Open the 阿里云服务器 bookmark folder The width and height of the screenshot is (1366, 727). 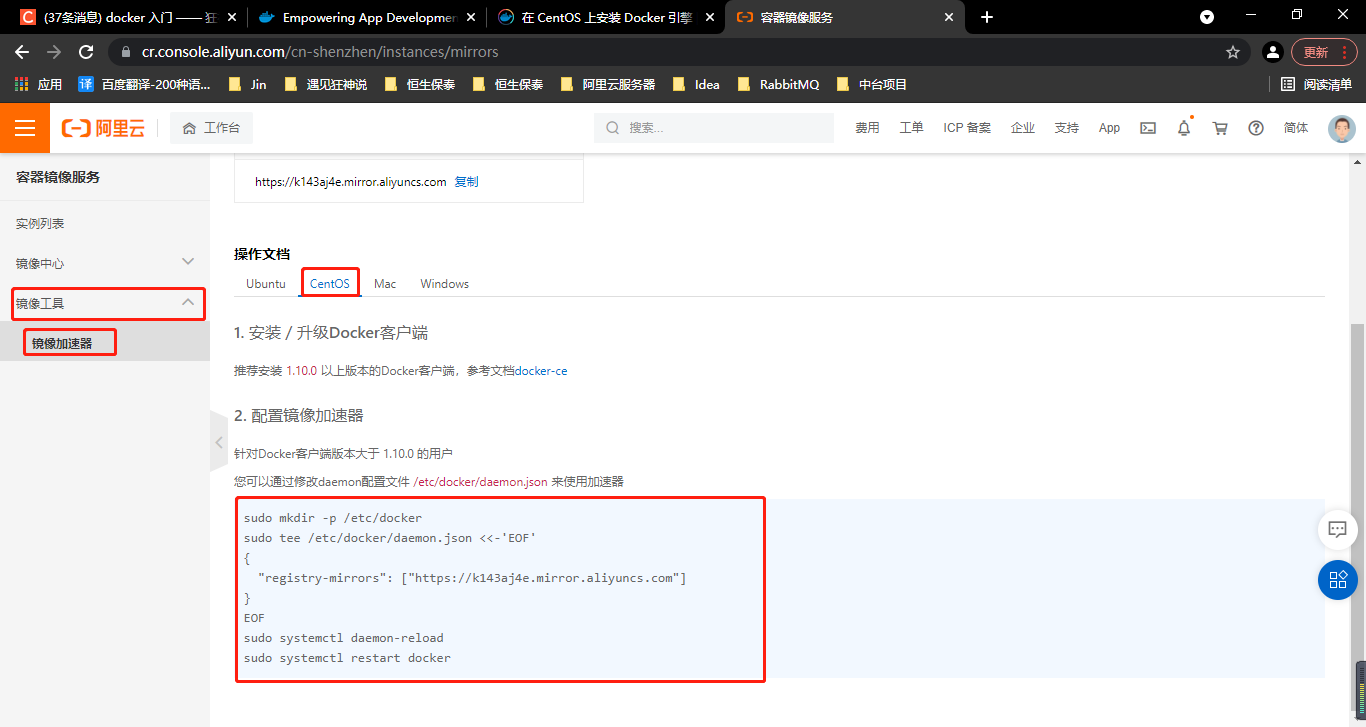tap(608, 85)
